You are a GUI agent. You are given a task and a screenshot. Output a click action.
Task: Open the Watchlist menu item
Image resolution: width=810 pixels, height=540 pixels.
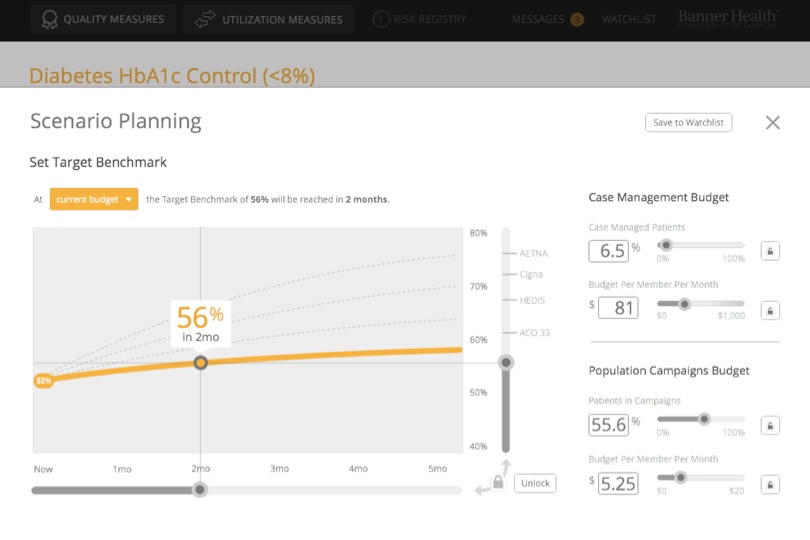(x=629, y=19)
